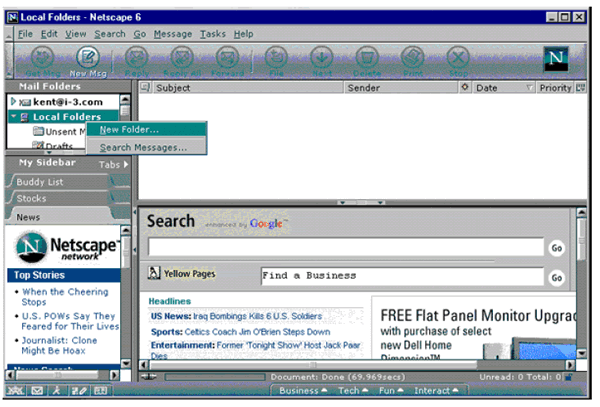Viewport: 600px width, 407px height.
Task: Click the Netscape N logo throbber
Action: (x=556, y=59)
